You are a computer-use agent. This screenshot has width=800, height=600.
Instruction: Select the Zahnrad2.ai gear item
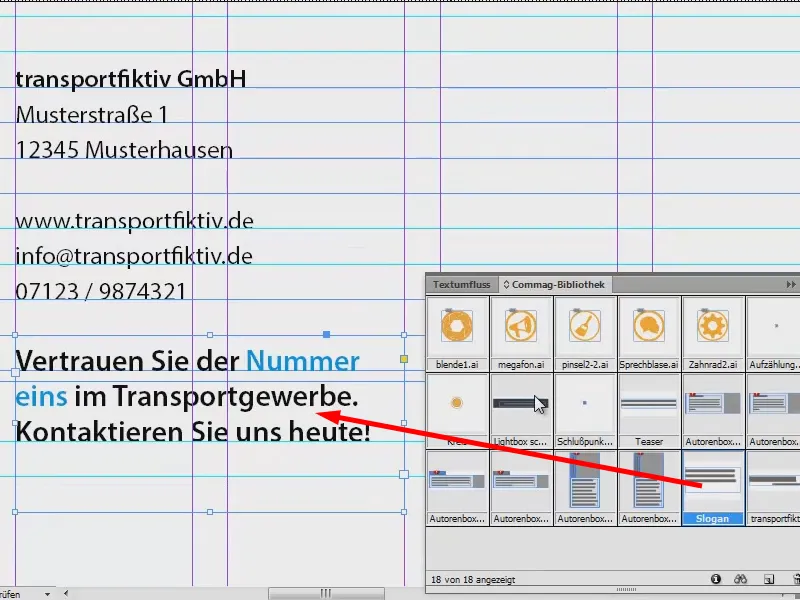point(713,334)
